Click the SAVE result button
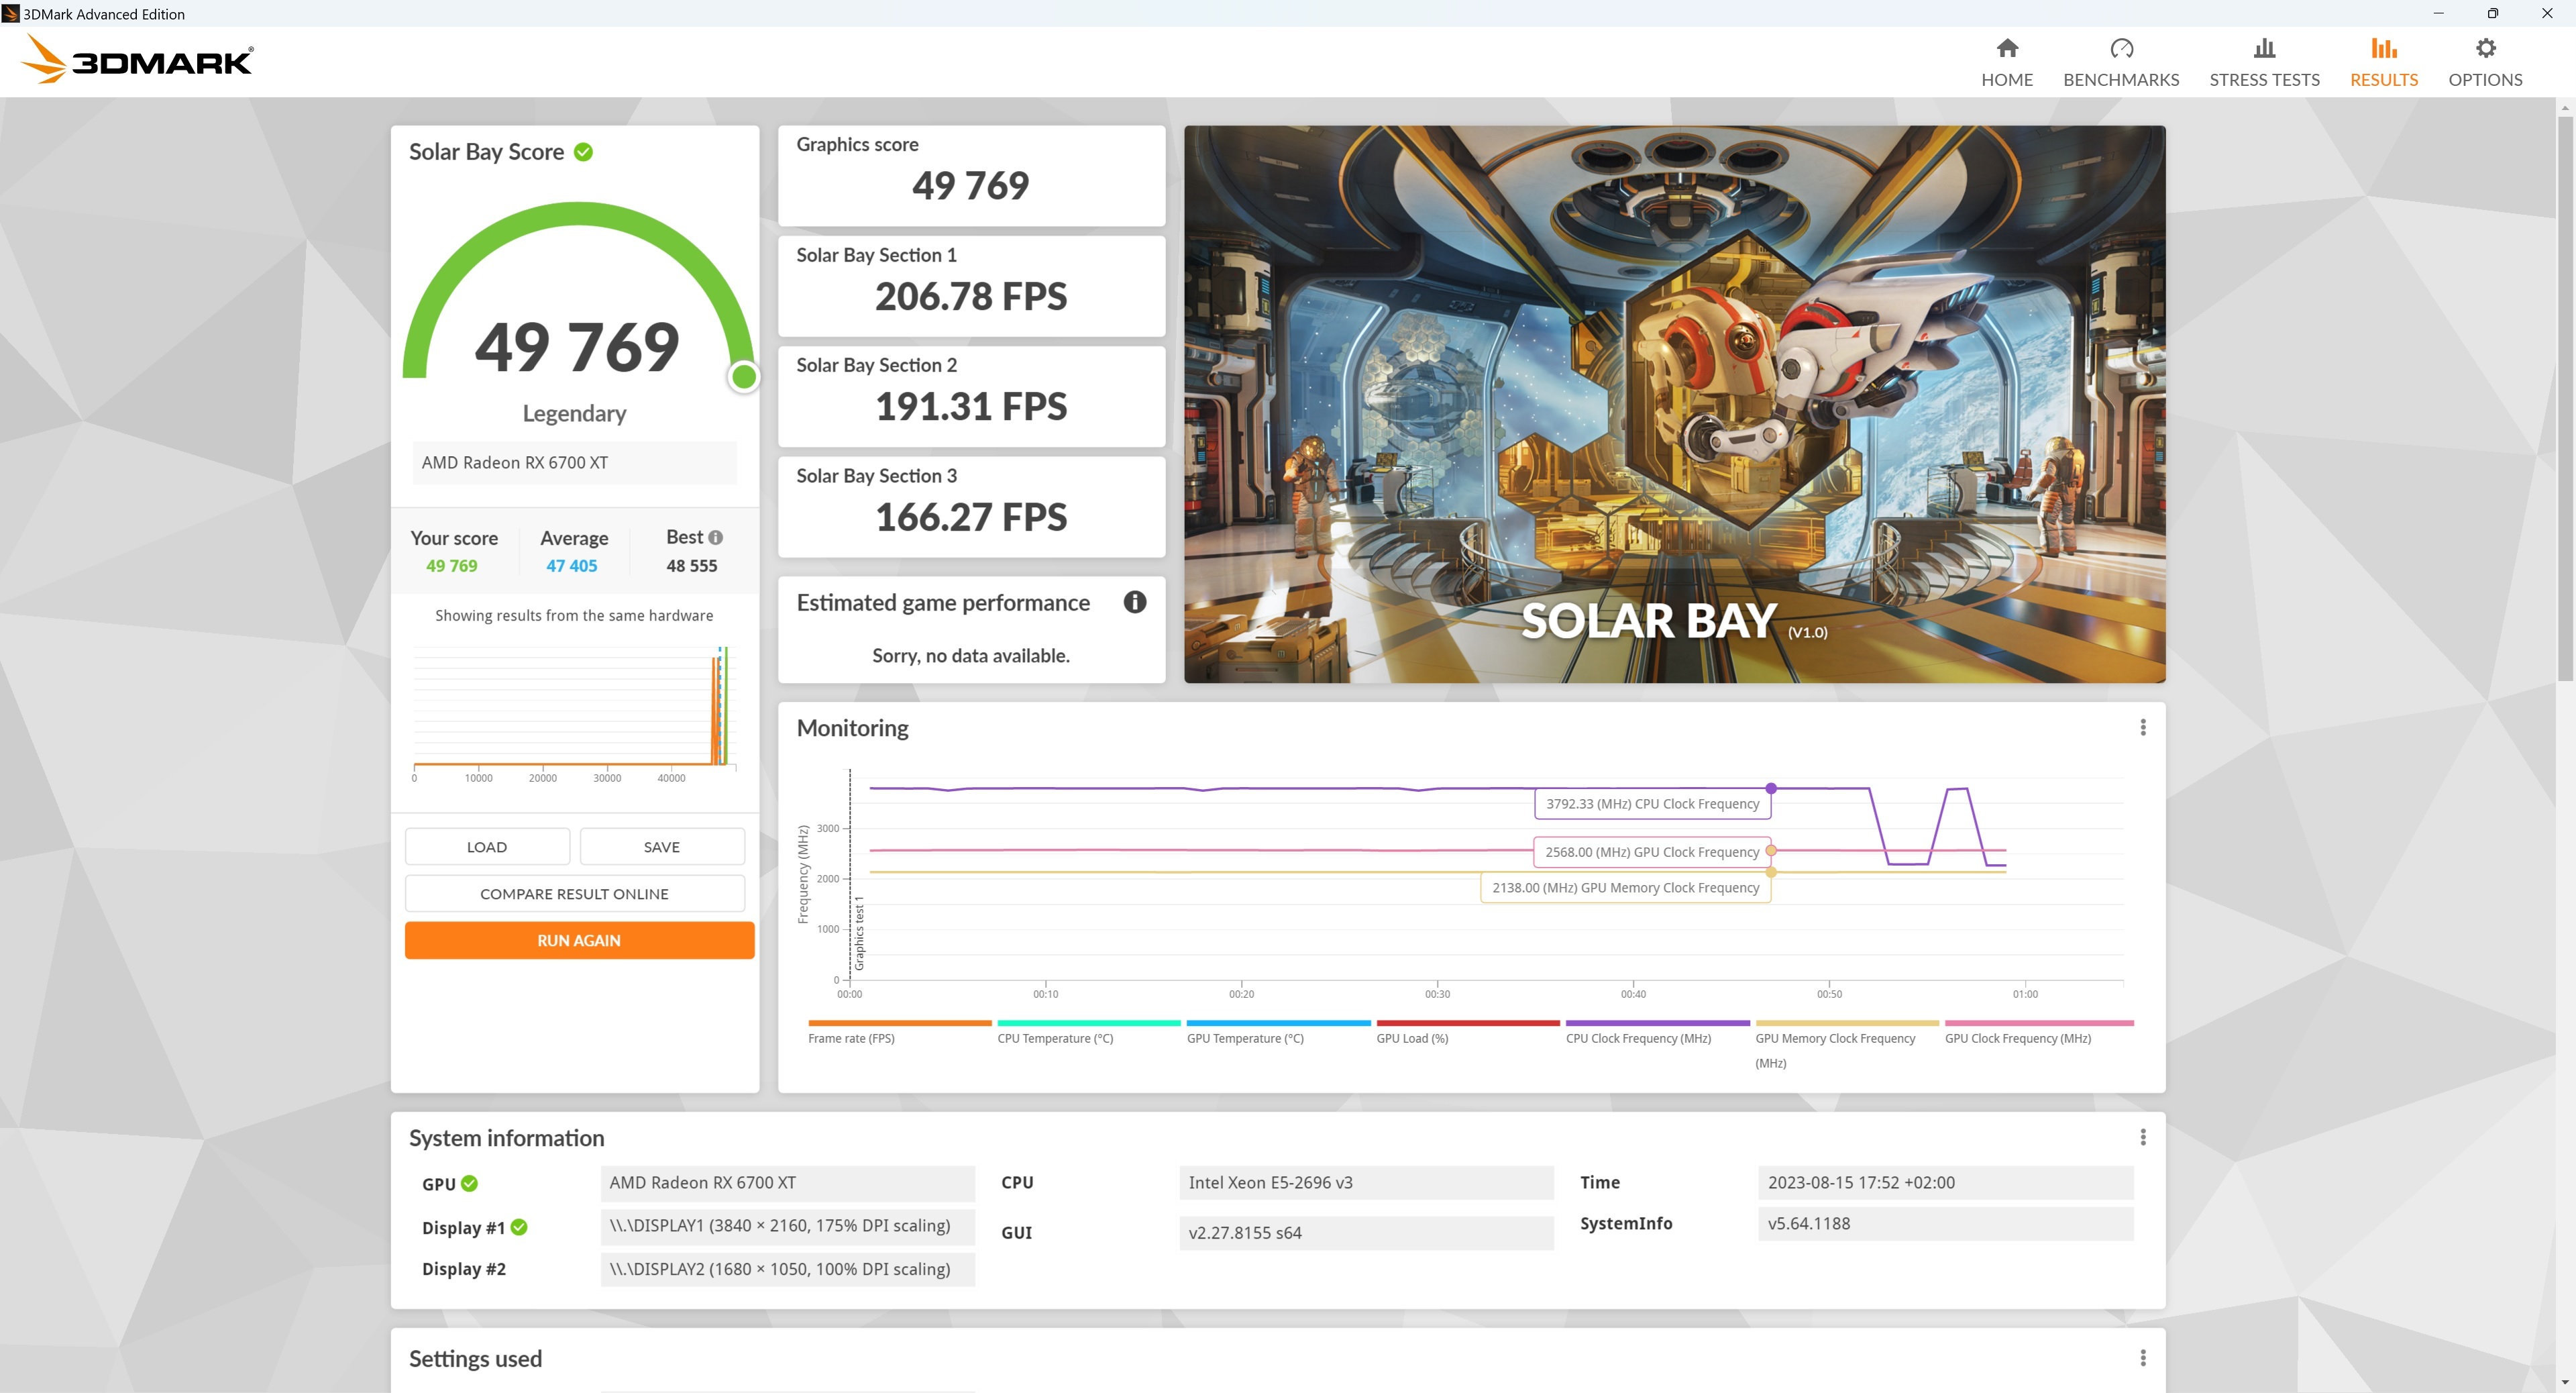2576x1393 pixels. 661,847
